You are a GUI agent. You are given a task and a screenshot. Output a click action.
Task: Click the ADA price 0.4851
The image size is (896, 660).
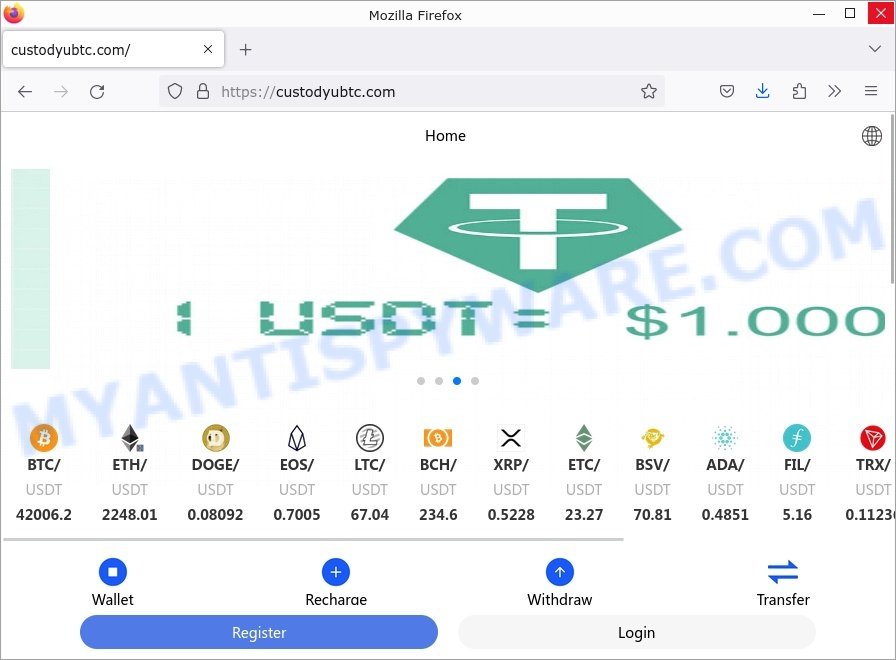[725, 515]
